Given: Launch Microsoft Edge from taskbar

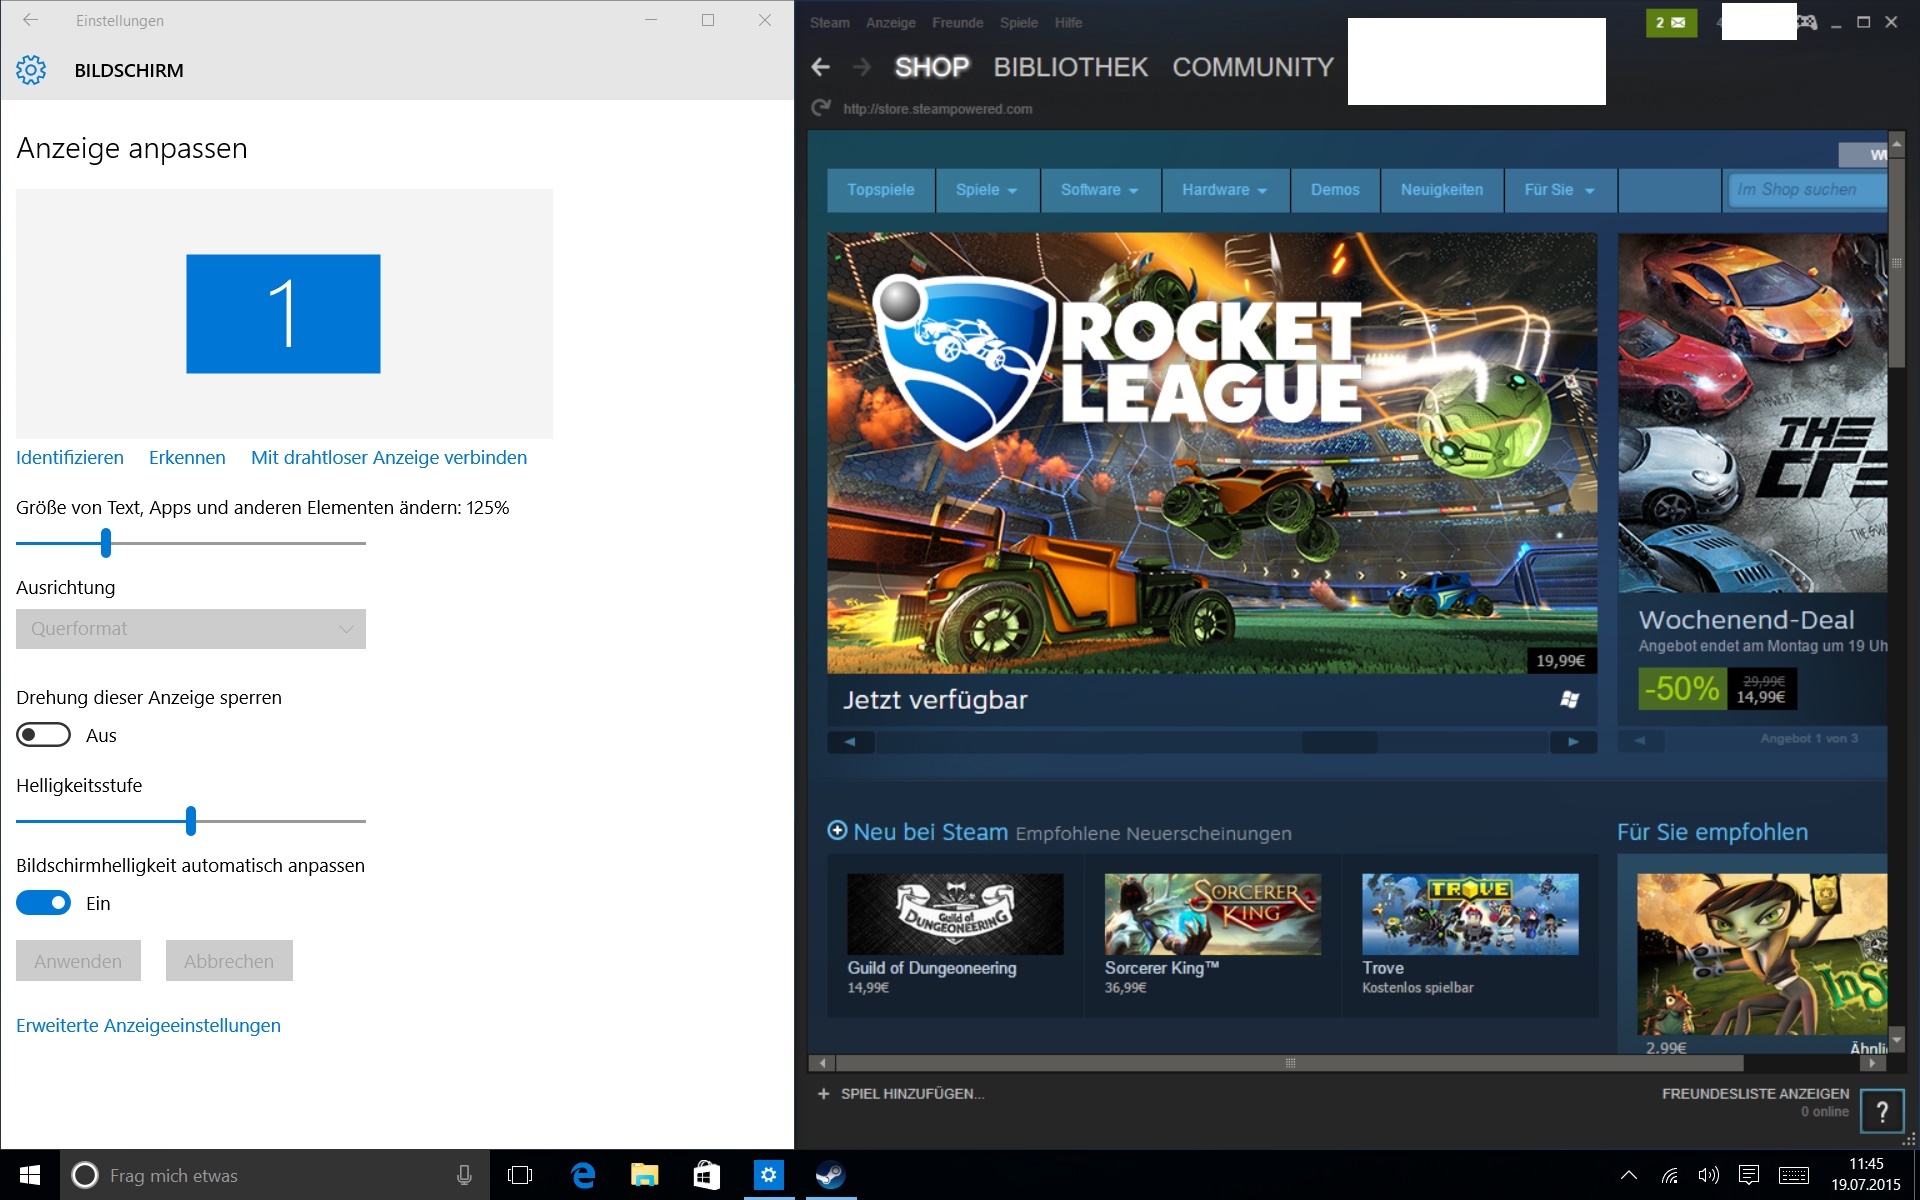Looking at the screenshot, I should 583,1175.
